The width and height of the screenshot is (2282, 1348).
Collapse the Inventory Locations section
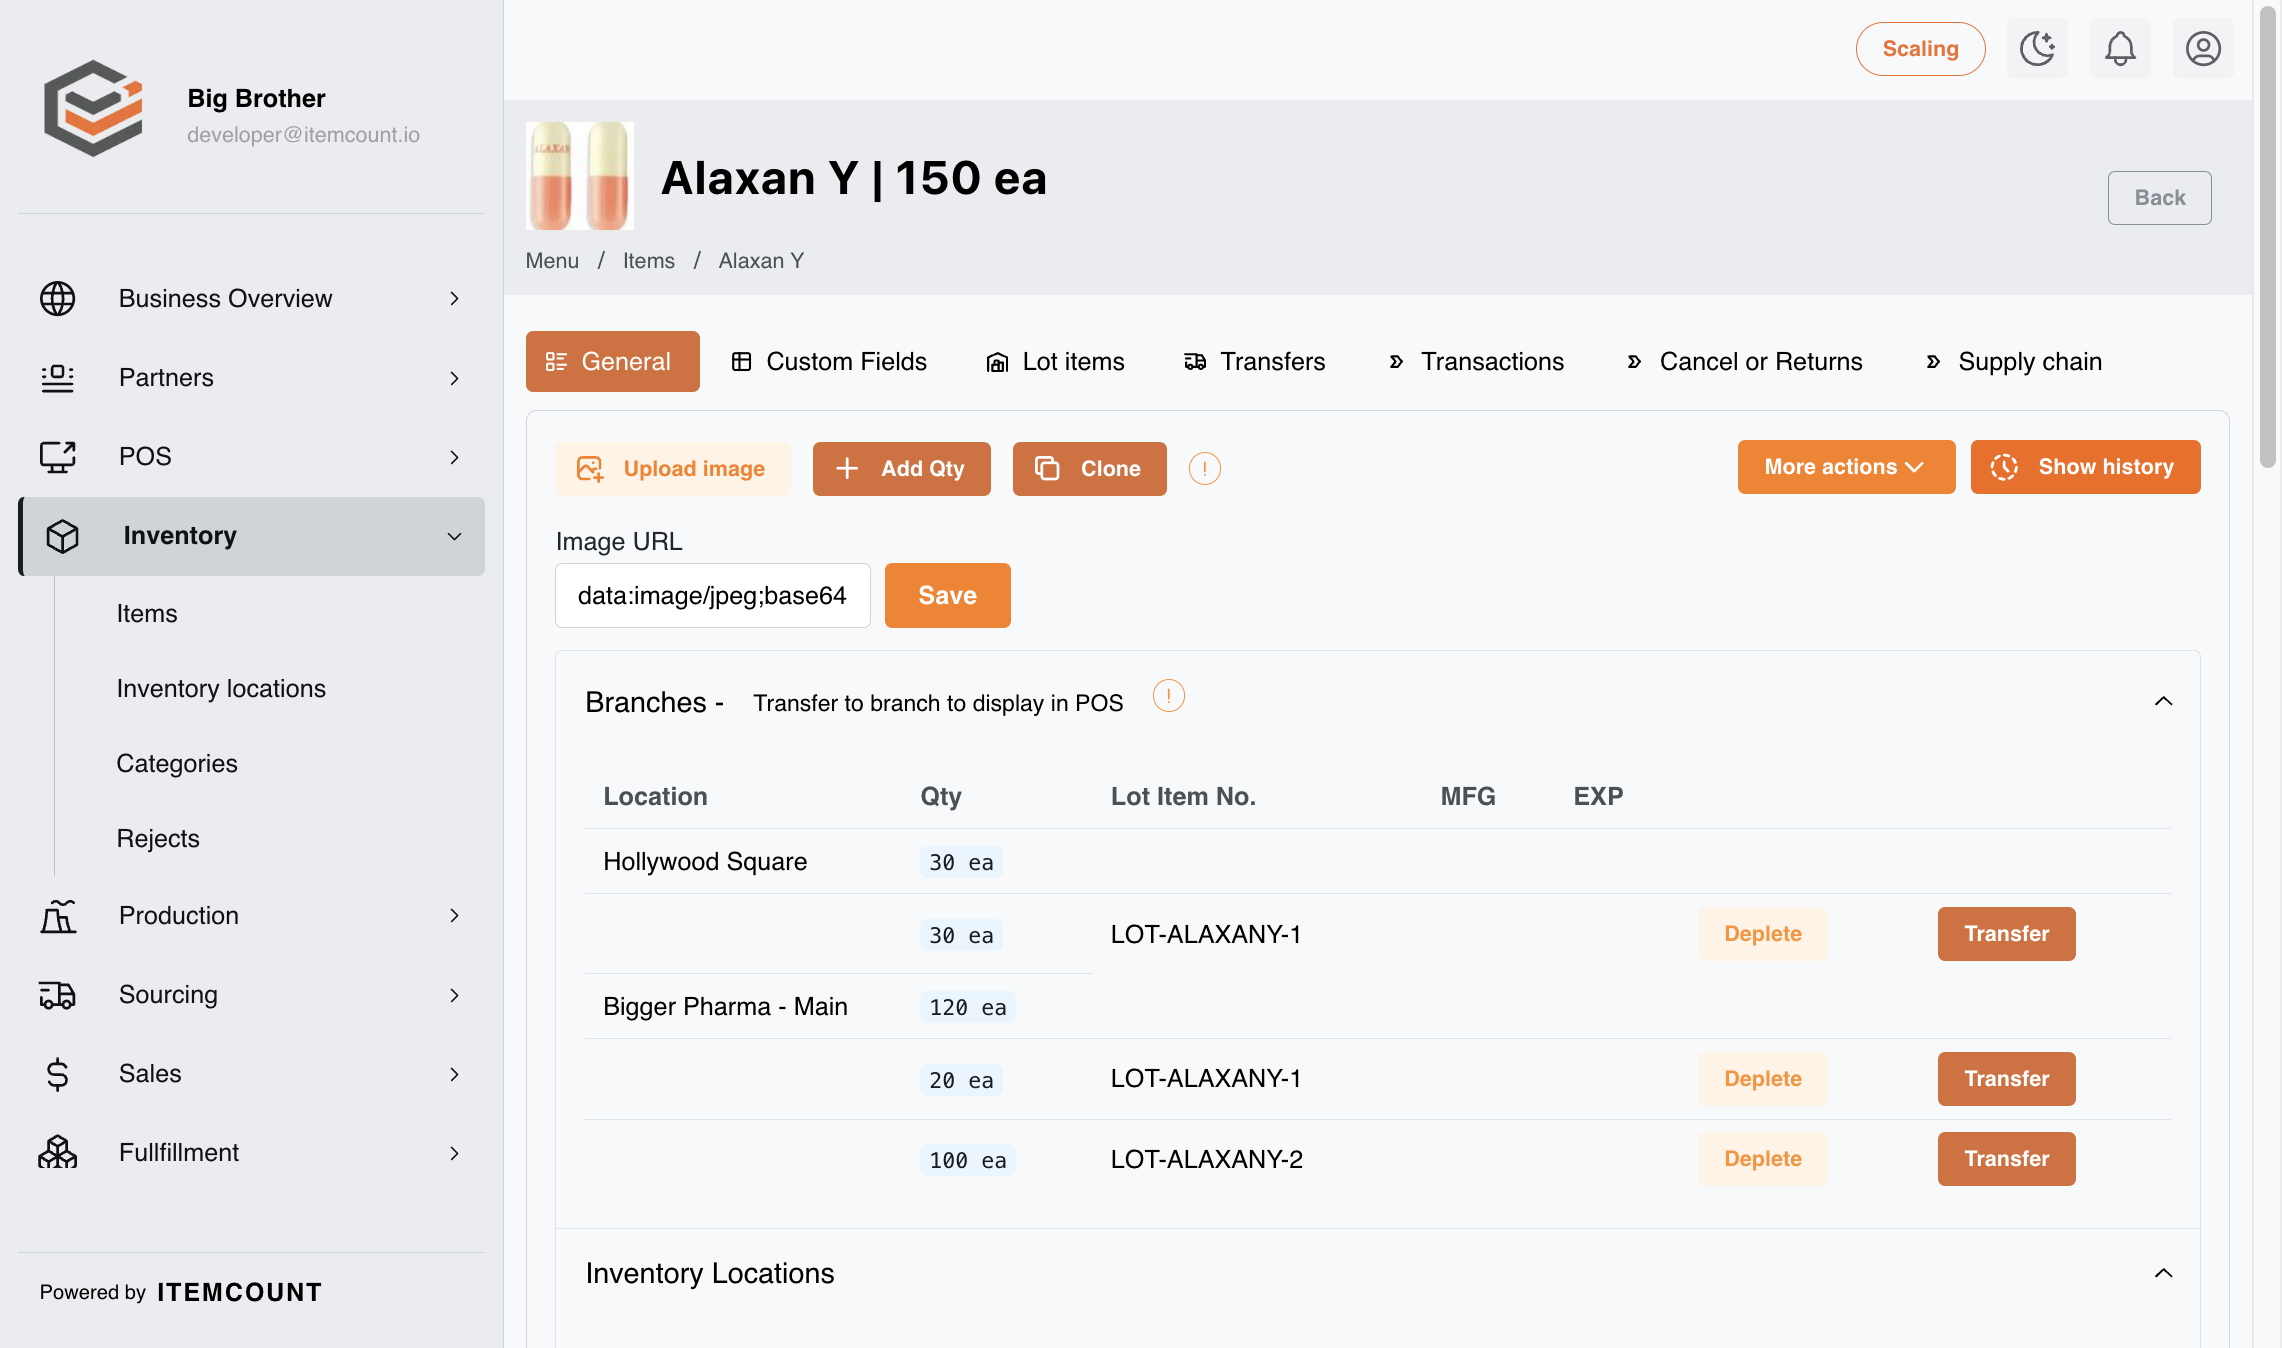(2163, 1273)
